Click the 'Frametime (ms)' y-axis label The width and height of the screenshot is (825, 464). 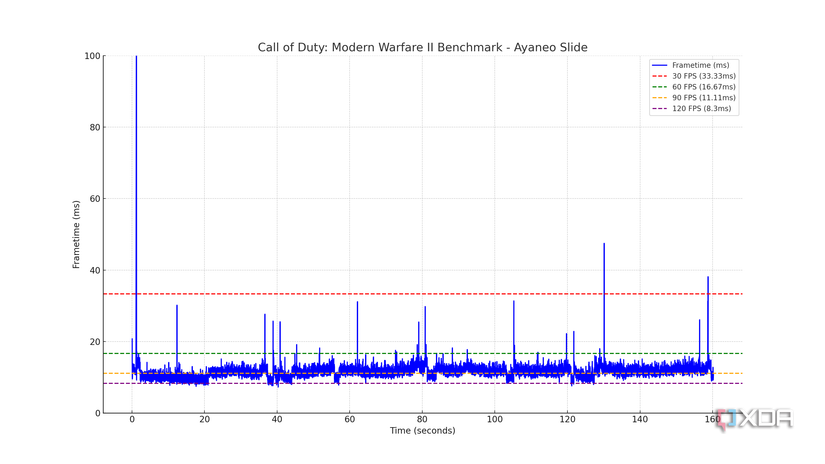click(x=76, y=235)
